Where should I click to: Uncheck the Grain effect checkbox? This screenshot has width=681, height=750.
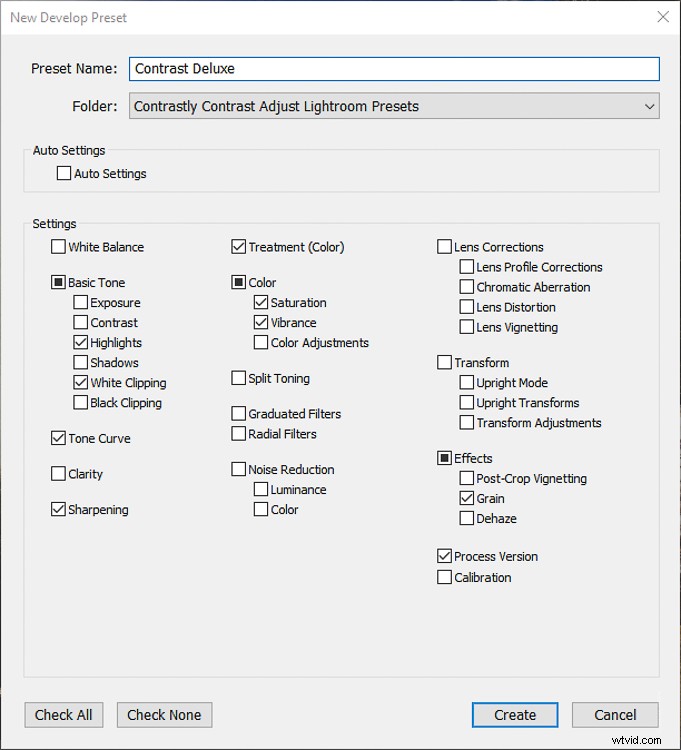click(467, 498)
